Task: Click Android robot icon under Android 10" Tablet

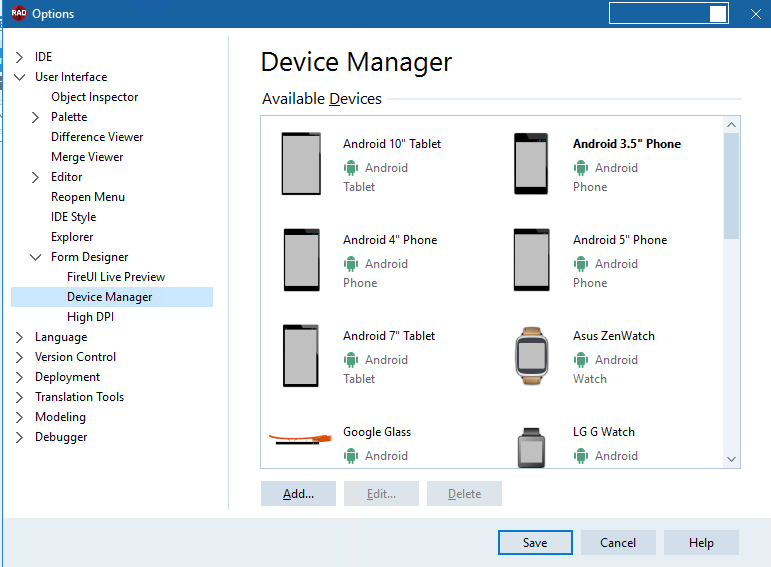Action: point(351,168)
